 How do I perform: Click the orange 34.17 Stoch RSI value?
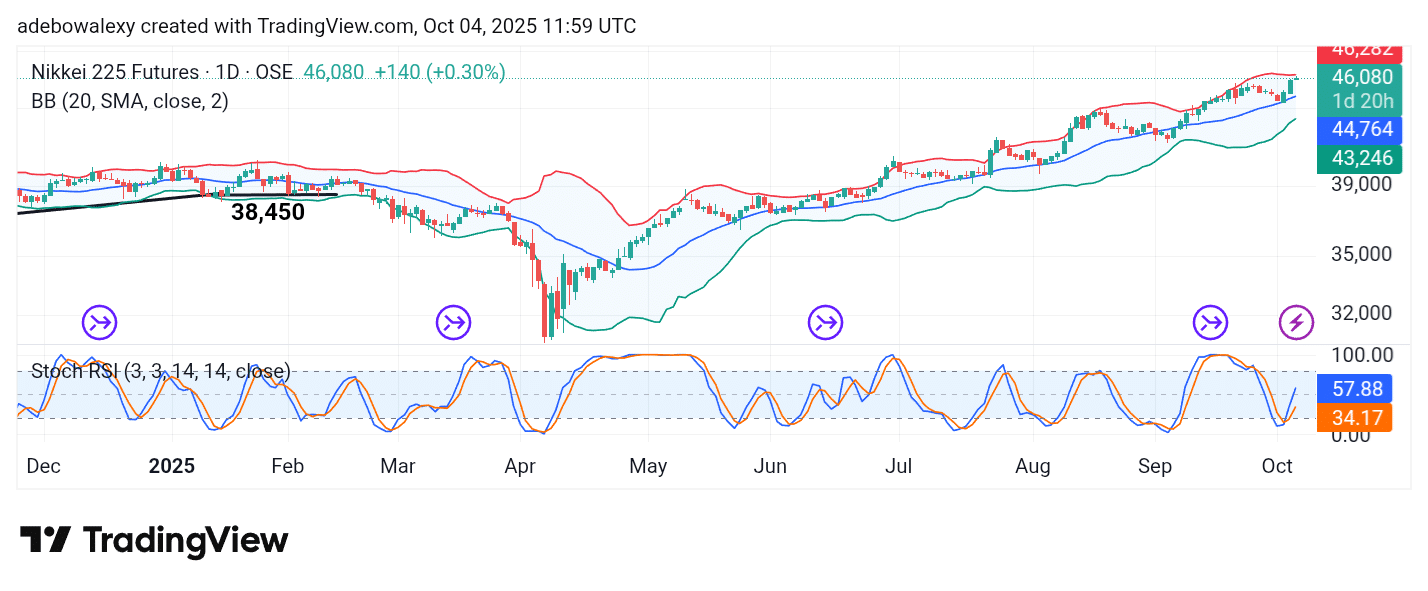(1360, 417)
